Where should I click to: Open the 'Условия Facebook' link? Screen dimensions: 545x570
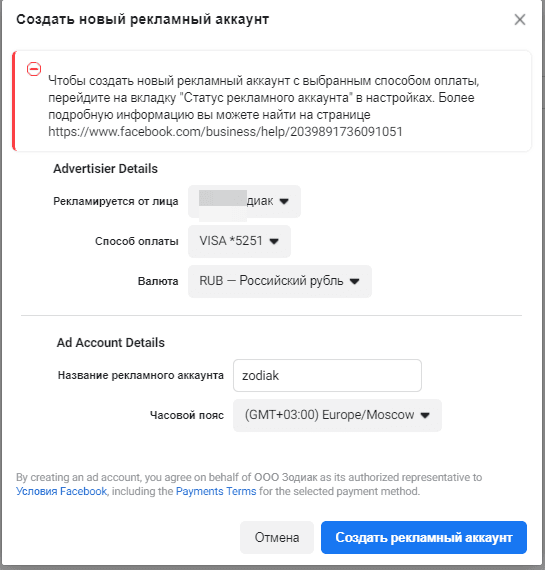pyautogui.click(x=61, y=491)
